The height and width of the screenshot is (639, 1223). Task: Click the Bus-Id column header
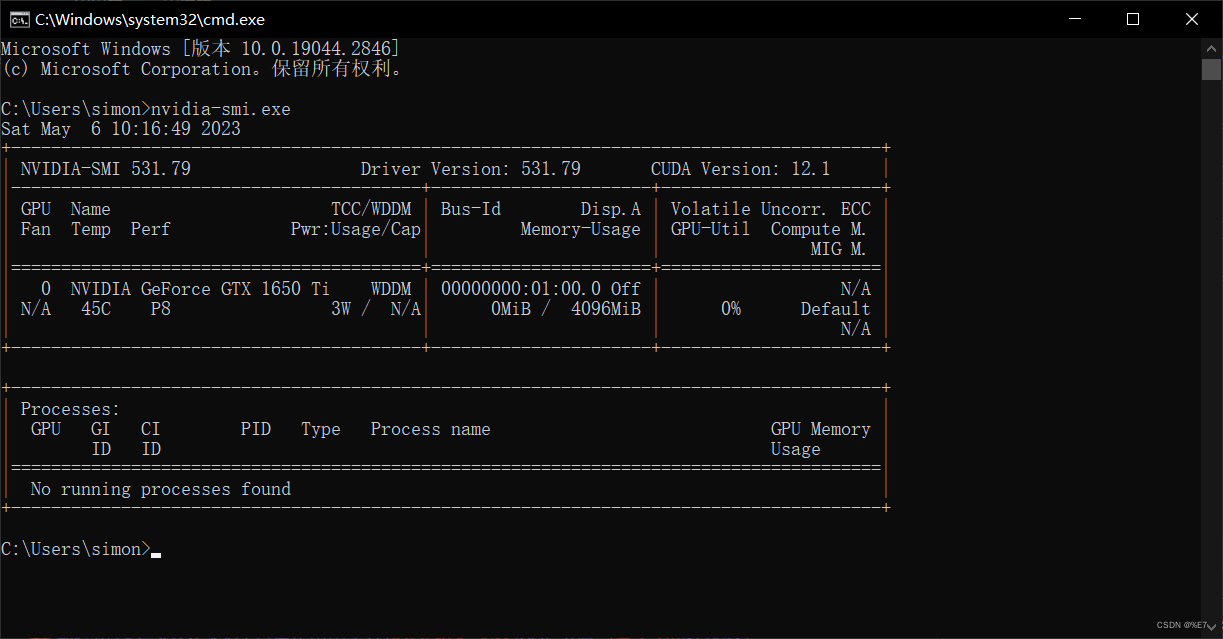point(471,209)
